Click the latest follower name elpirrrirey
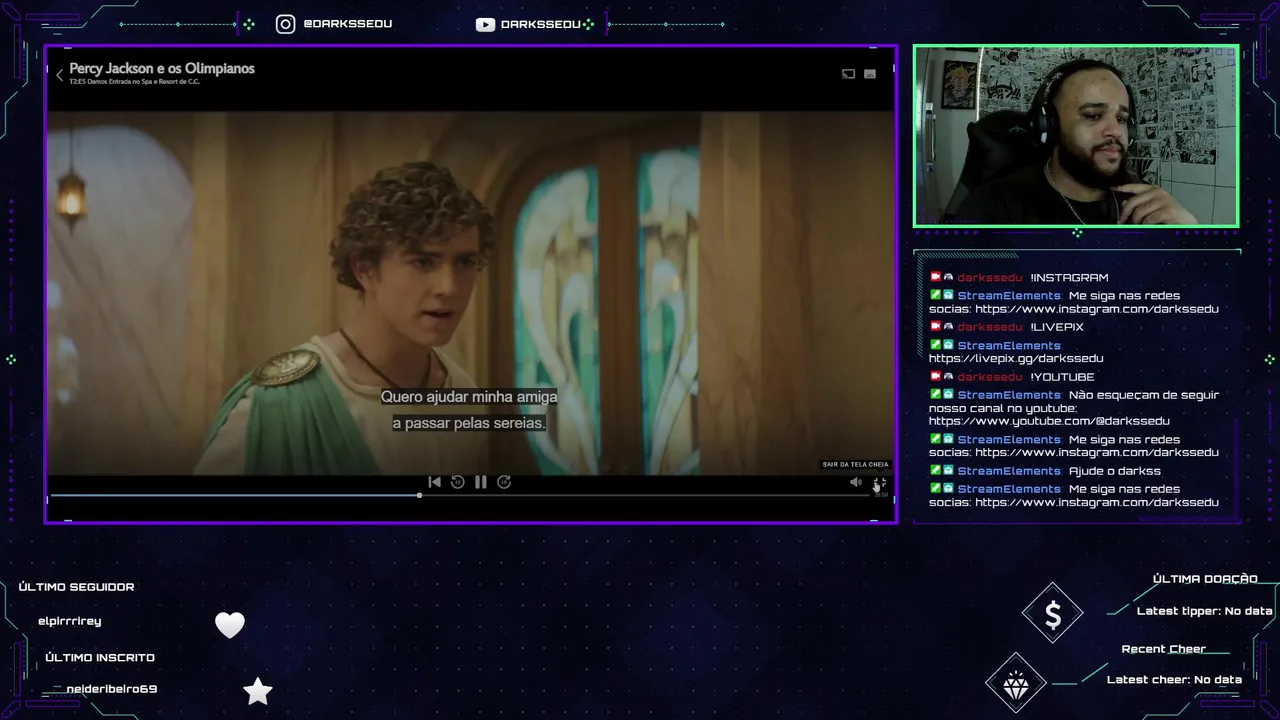The height and width of the screenshot is (720, 1280). click(70, 621)
